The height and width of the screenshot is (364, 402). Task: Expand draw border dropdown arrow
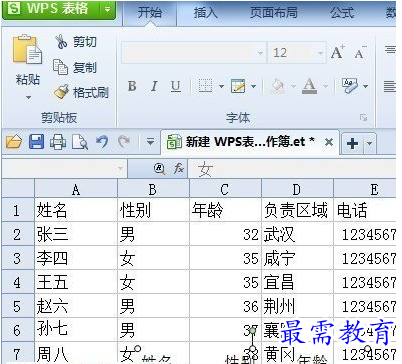[x=253, y=87]
